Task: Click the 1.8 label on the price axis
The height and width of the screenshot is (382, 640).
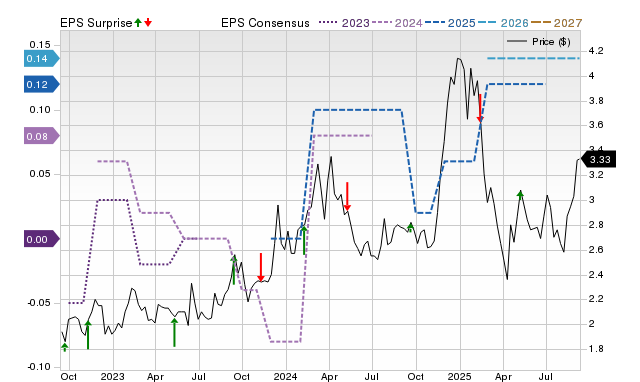Action: (596, 349)
